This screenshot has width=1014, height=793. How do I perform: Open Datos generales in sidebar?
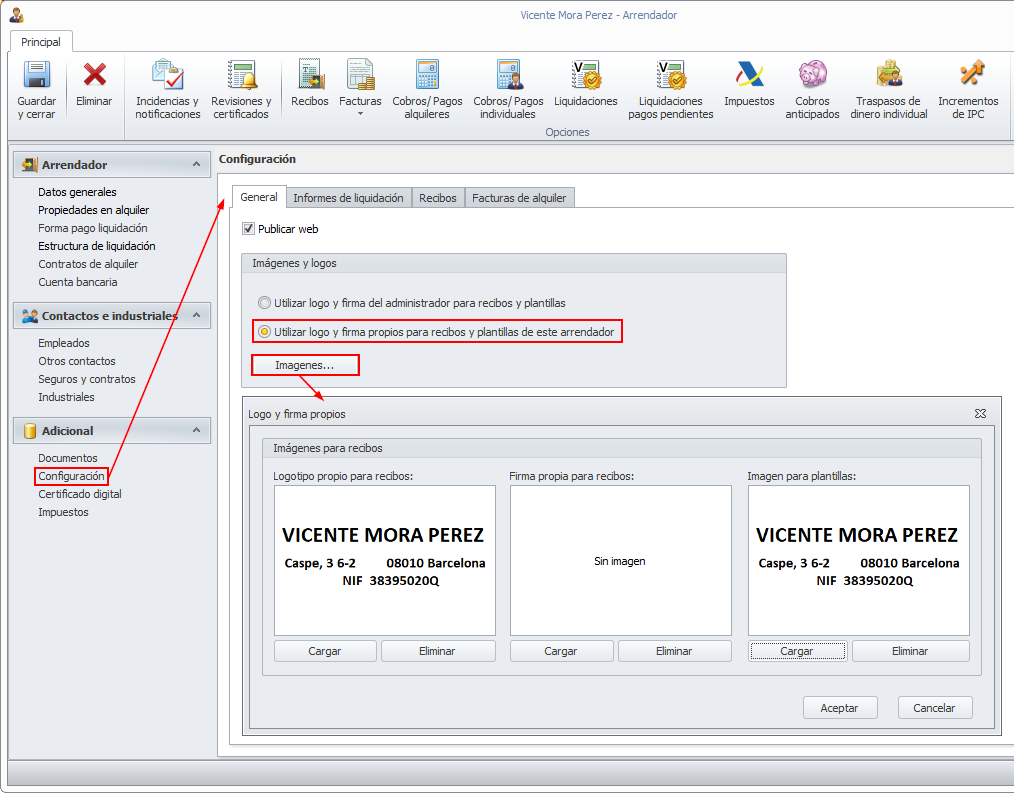point(77,192)
